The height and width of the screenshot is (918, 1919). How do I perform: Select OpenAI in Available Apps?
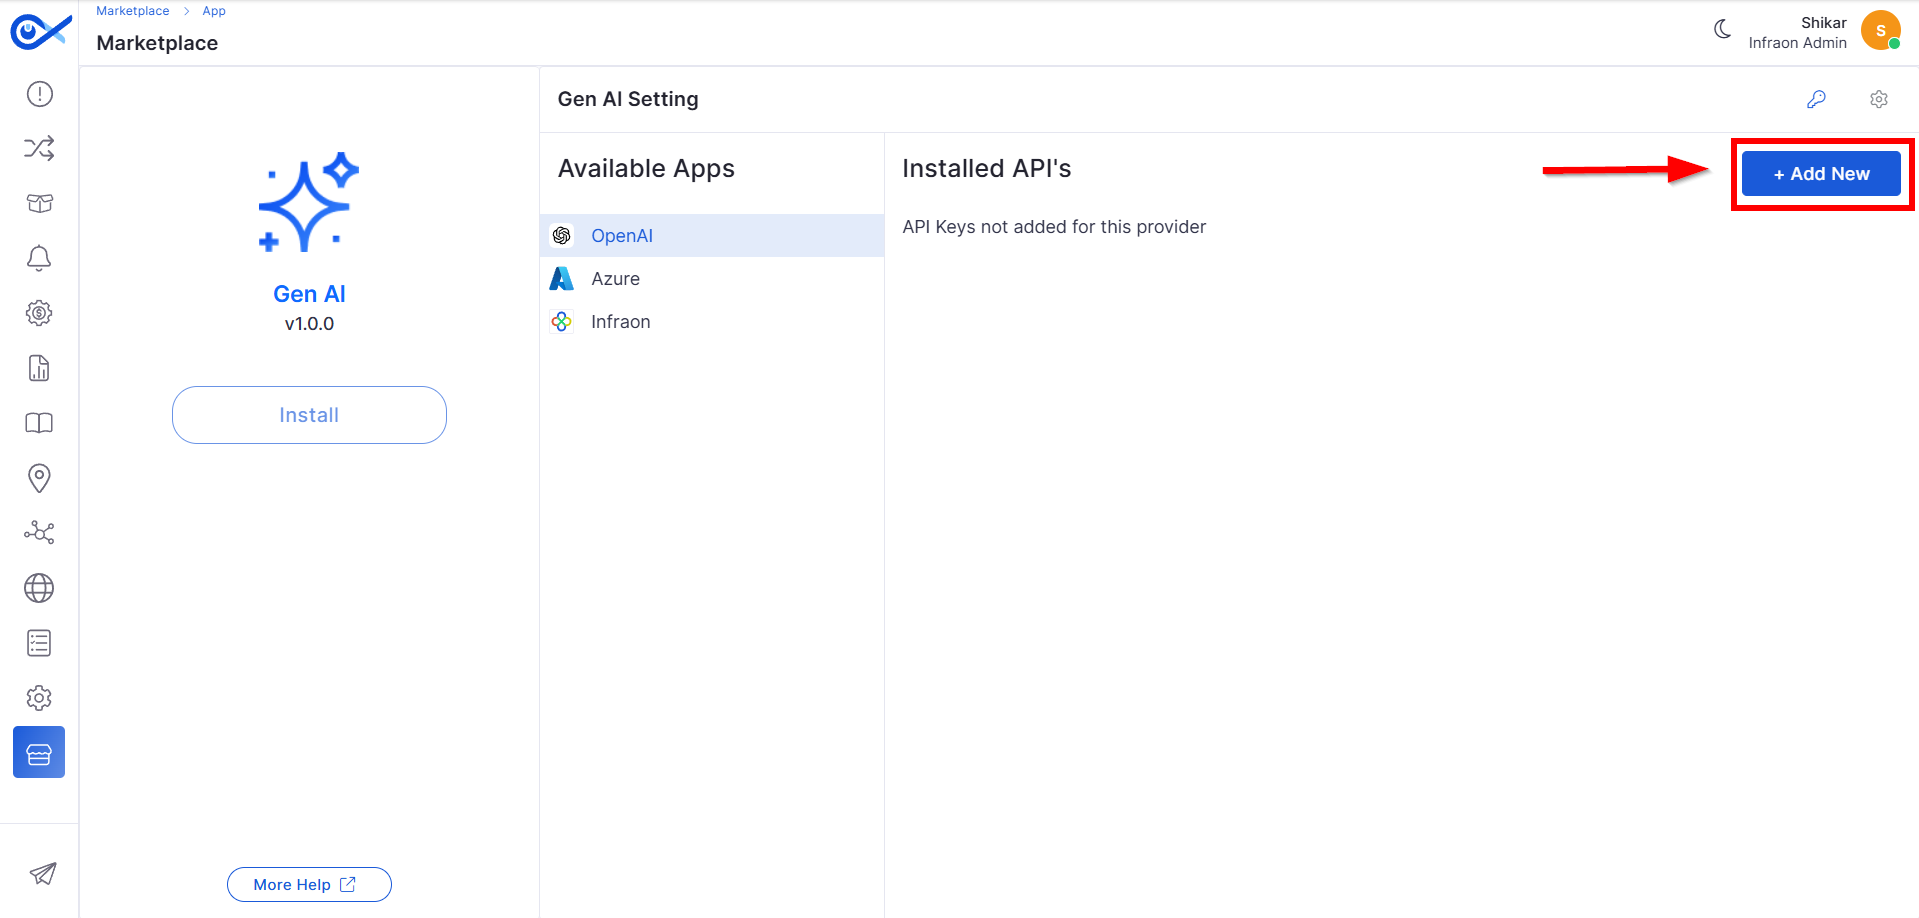click(x=621, y=236)
